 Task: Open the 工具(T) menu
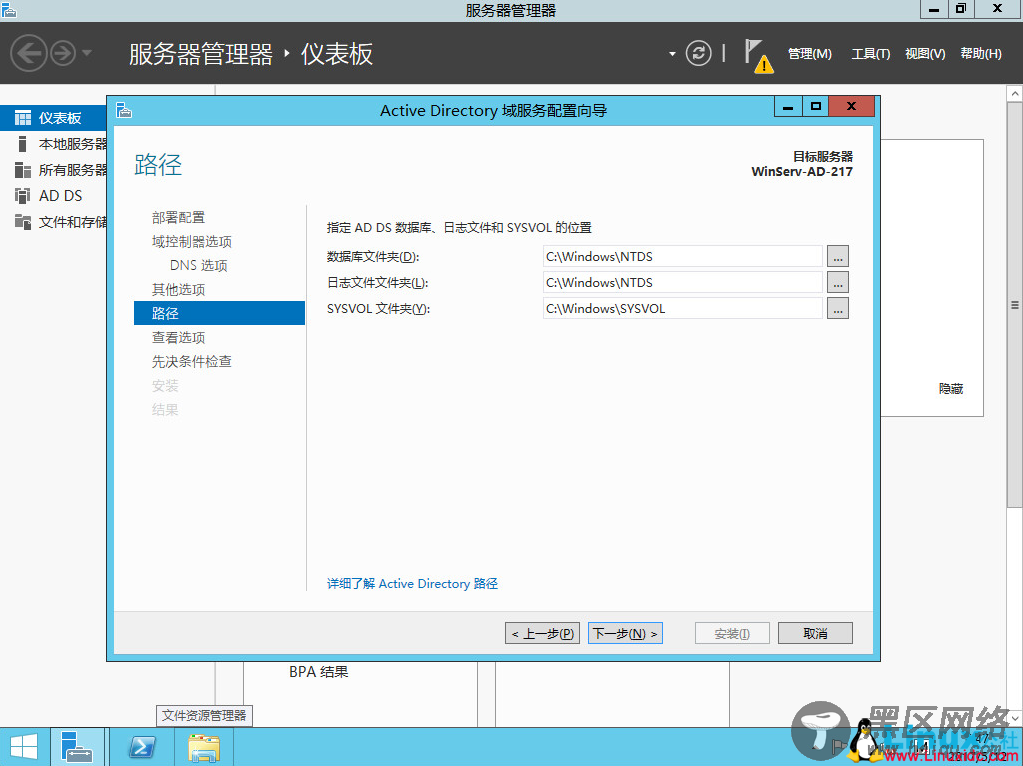click(870, 54)
